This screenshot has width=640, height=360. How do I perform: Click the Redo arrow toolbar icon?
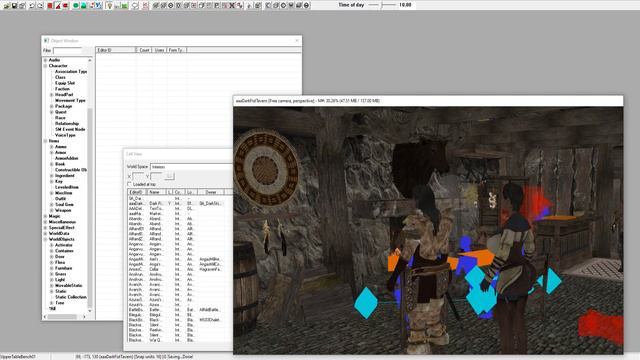[x=40, y=5]
